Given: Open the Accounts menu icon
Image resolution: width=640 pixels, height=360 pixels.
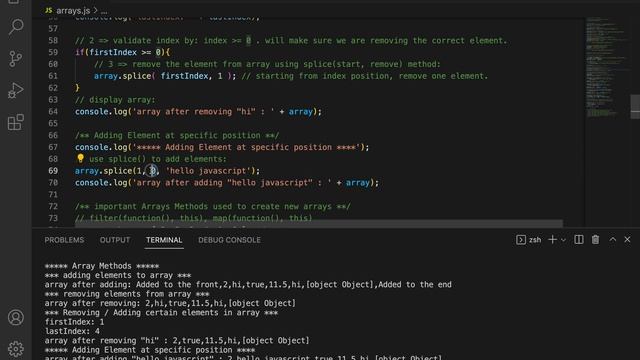Looking at the screenshot, I should (16, 318).
